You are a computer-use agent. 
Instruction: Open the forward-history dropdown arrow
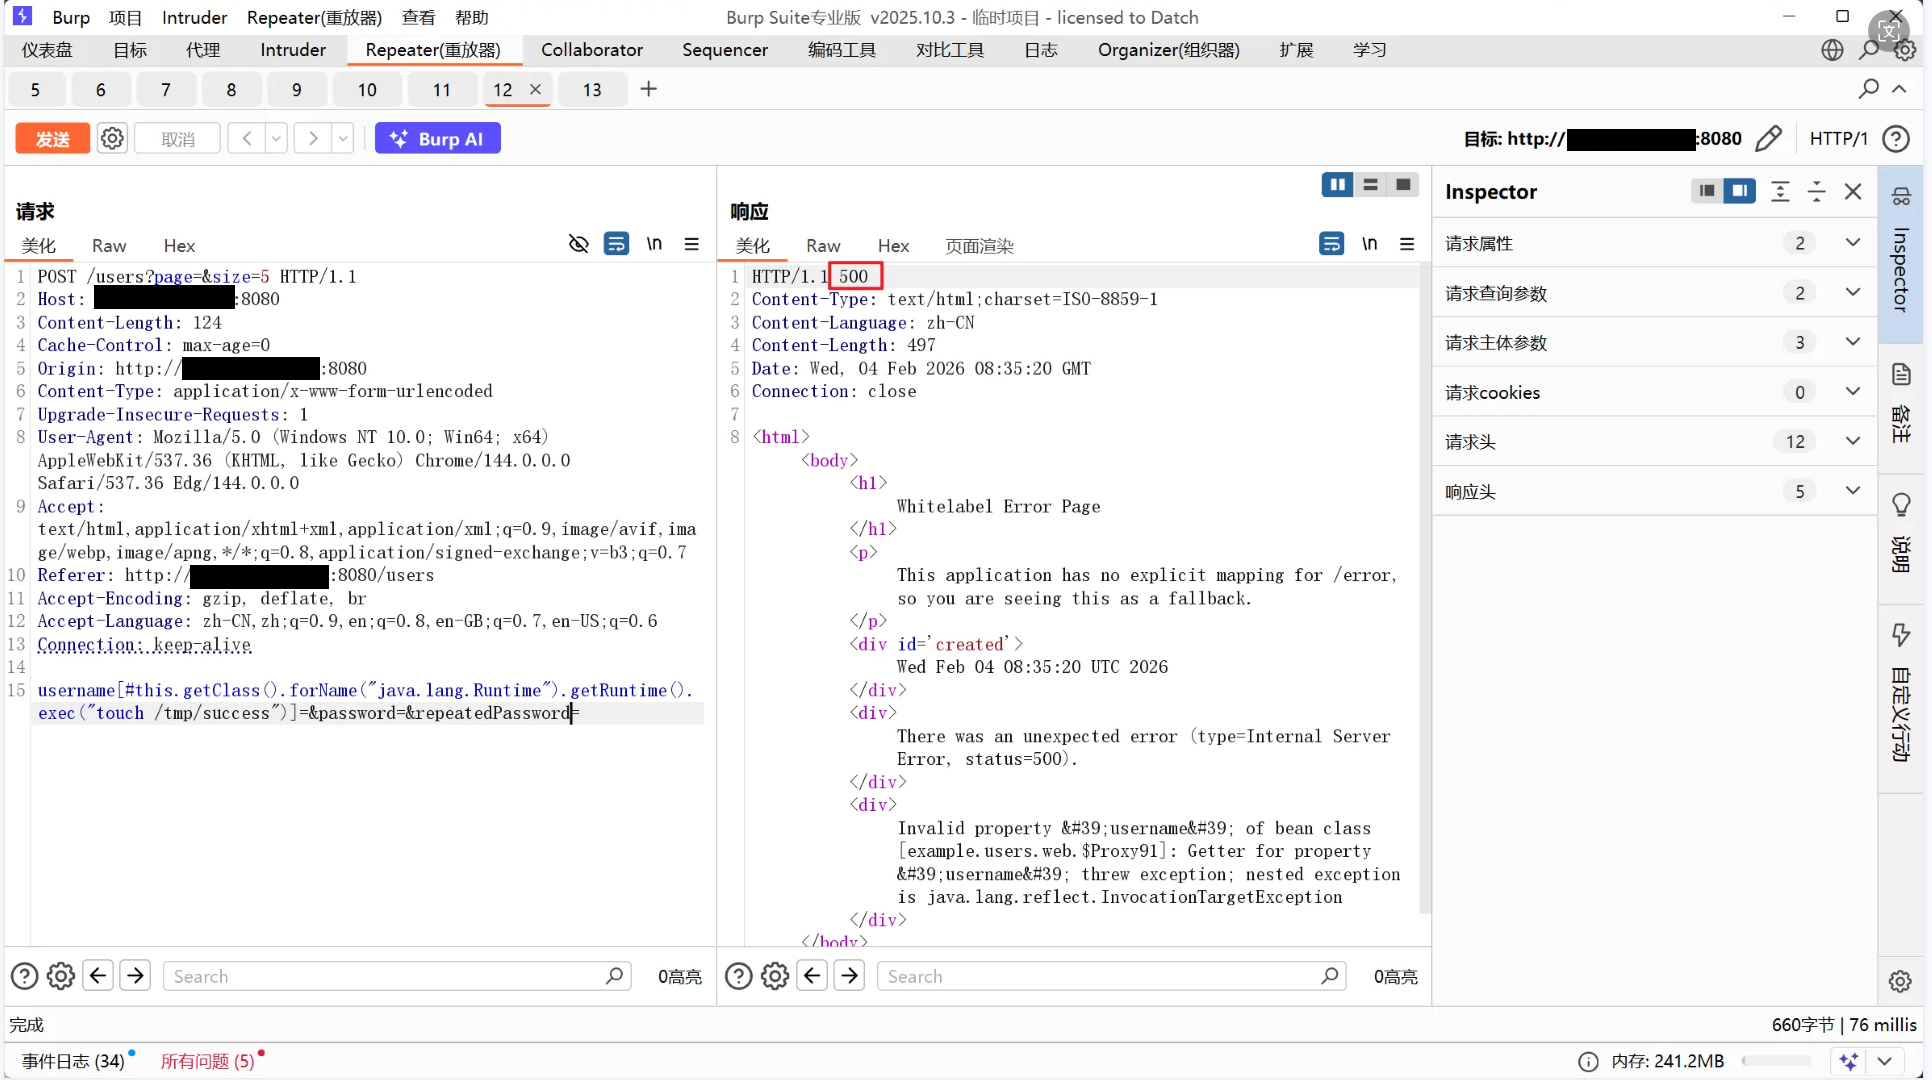(343, 138)
